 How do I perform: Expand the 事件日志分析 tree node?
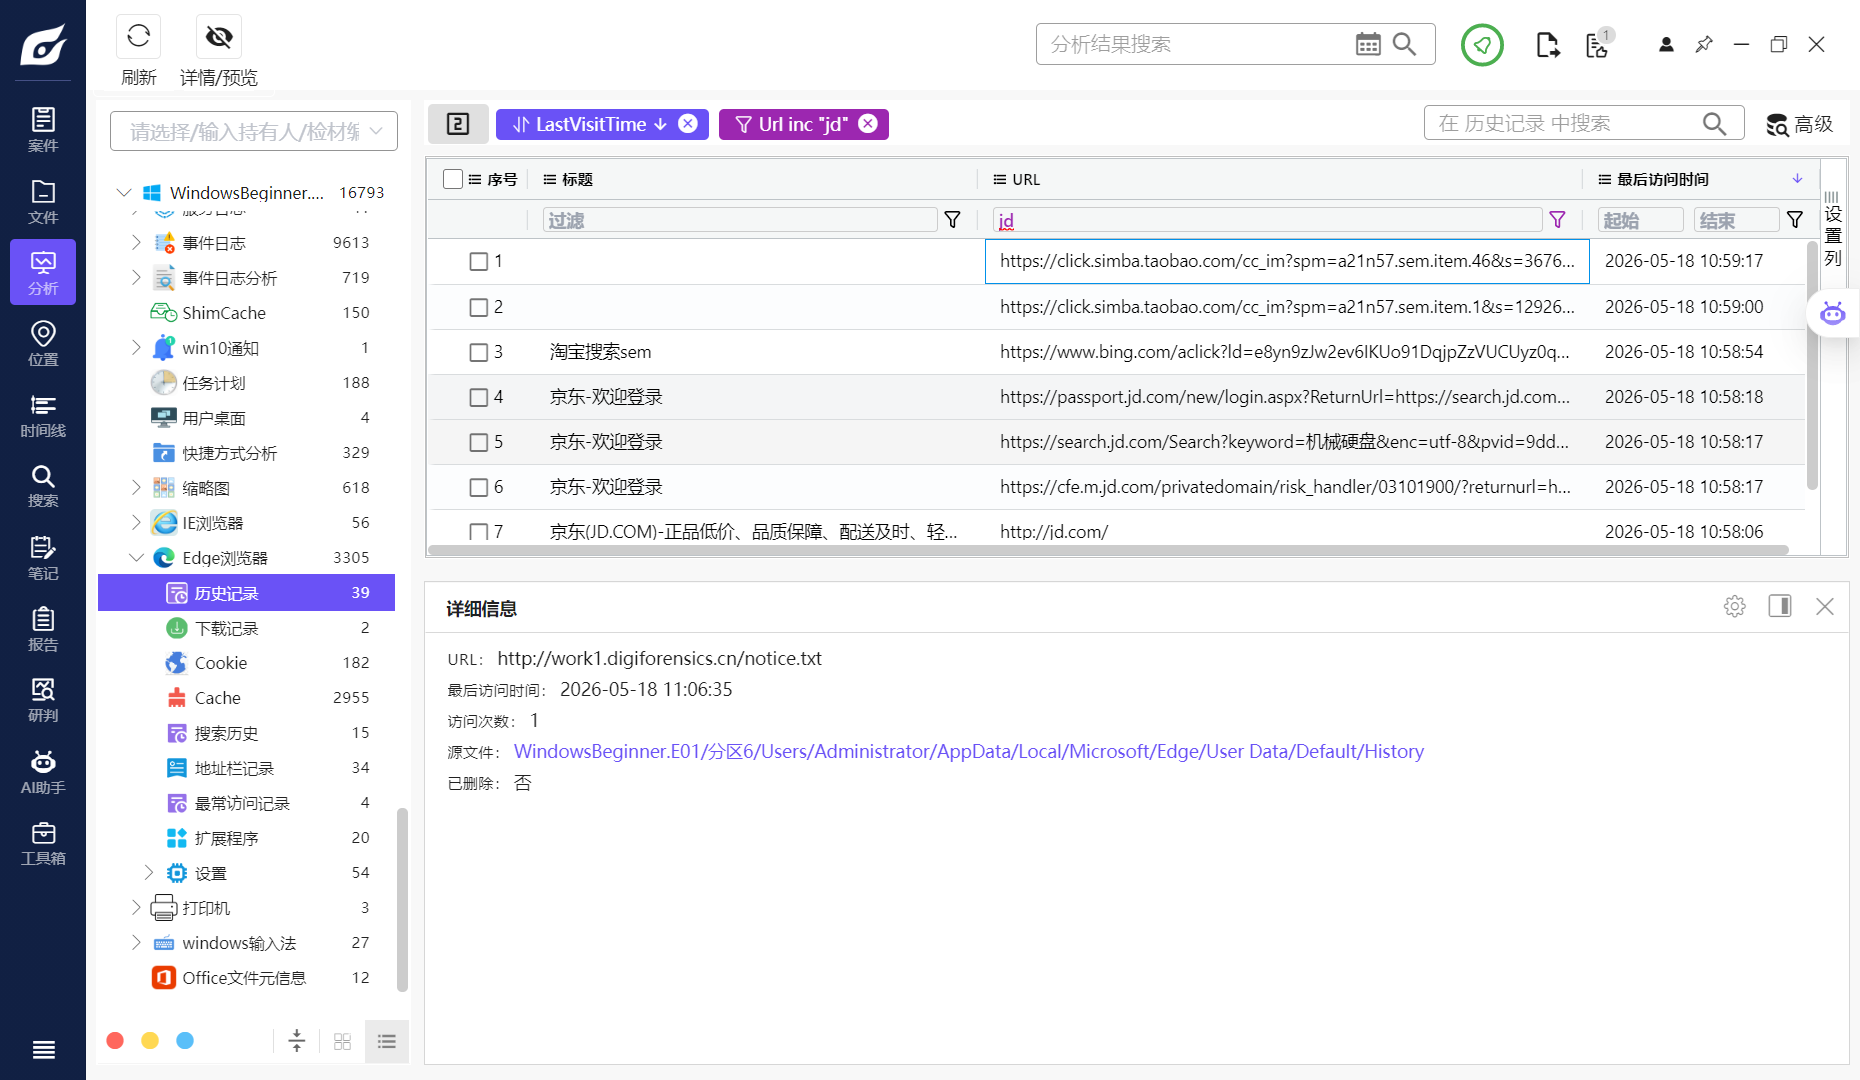coord(136,277)
